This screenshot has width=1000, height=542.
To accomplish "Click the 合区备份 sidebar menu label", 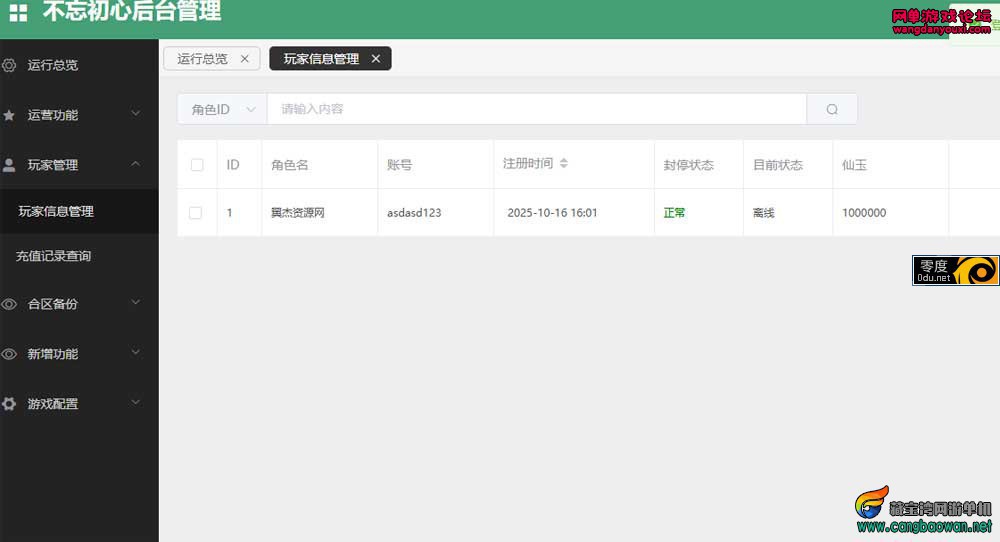I will (53, 304).
